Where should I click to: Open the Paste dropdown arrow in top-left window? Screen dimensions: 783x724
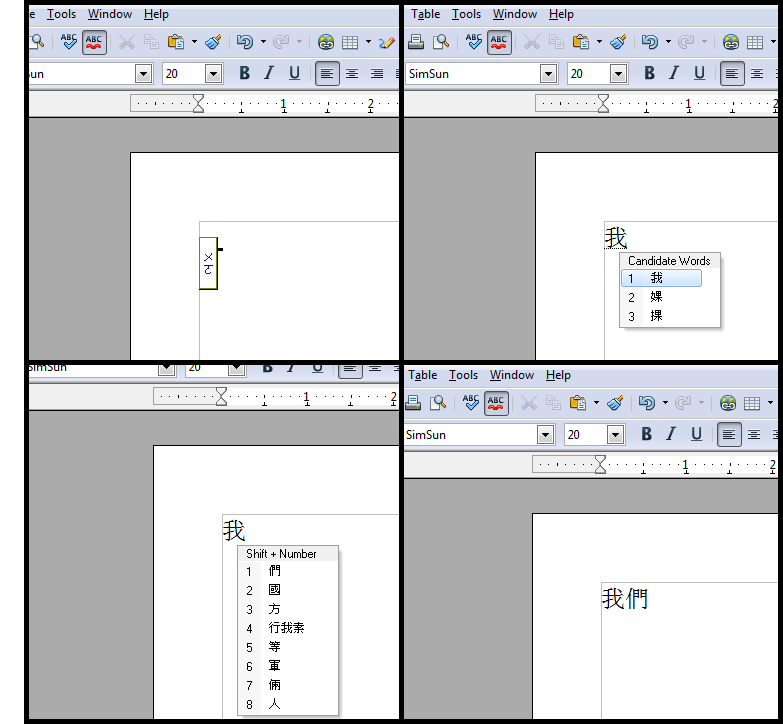tap(194, 42)
